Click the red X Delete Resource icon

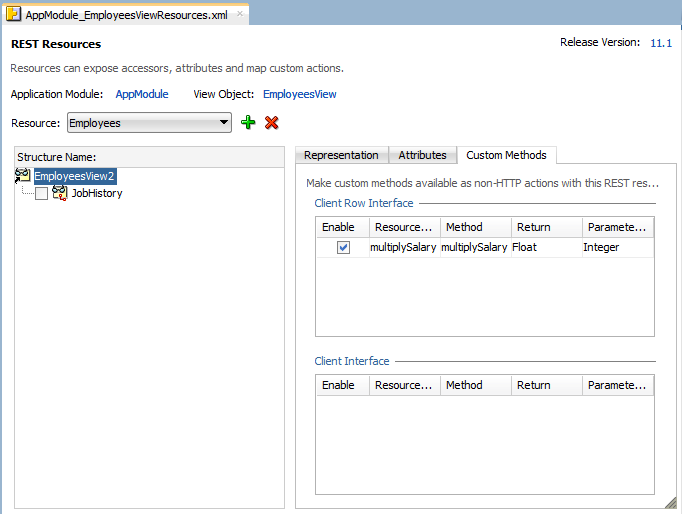271,123
